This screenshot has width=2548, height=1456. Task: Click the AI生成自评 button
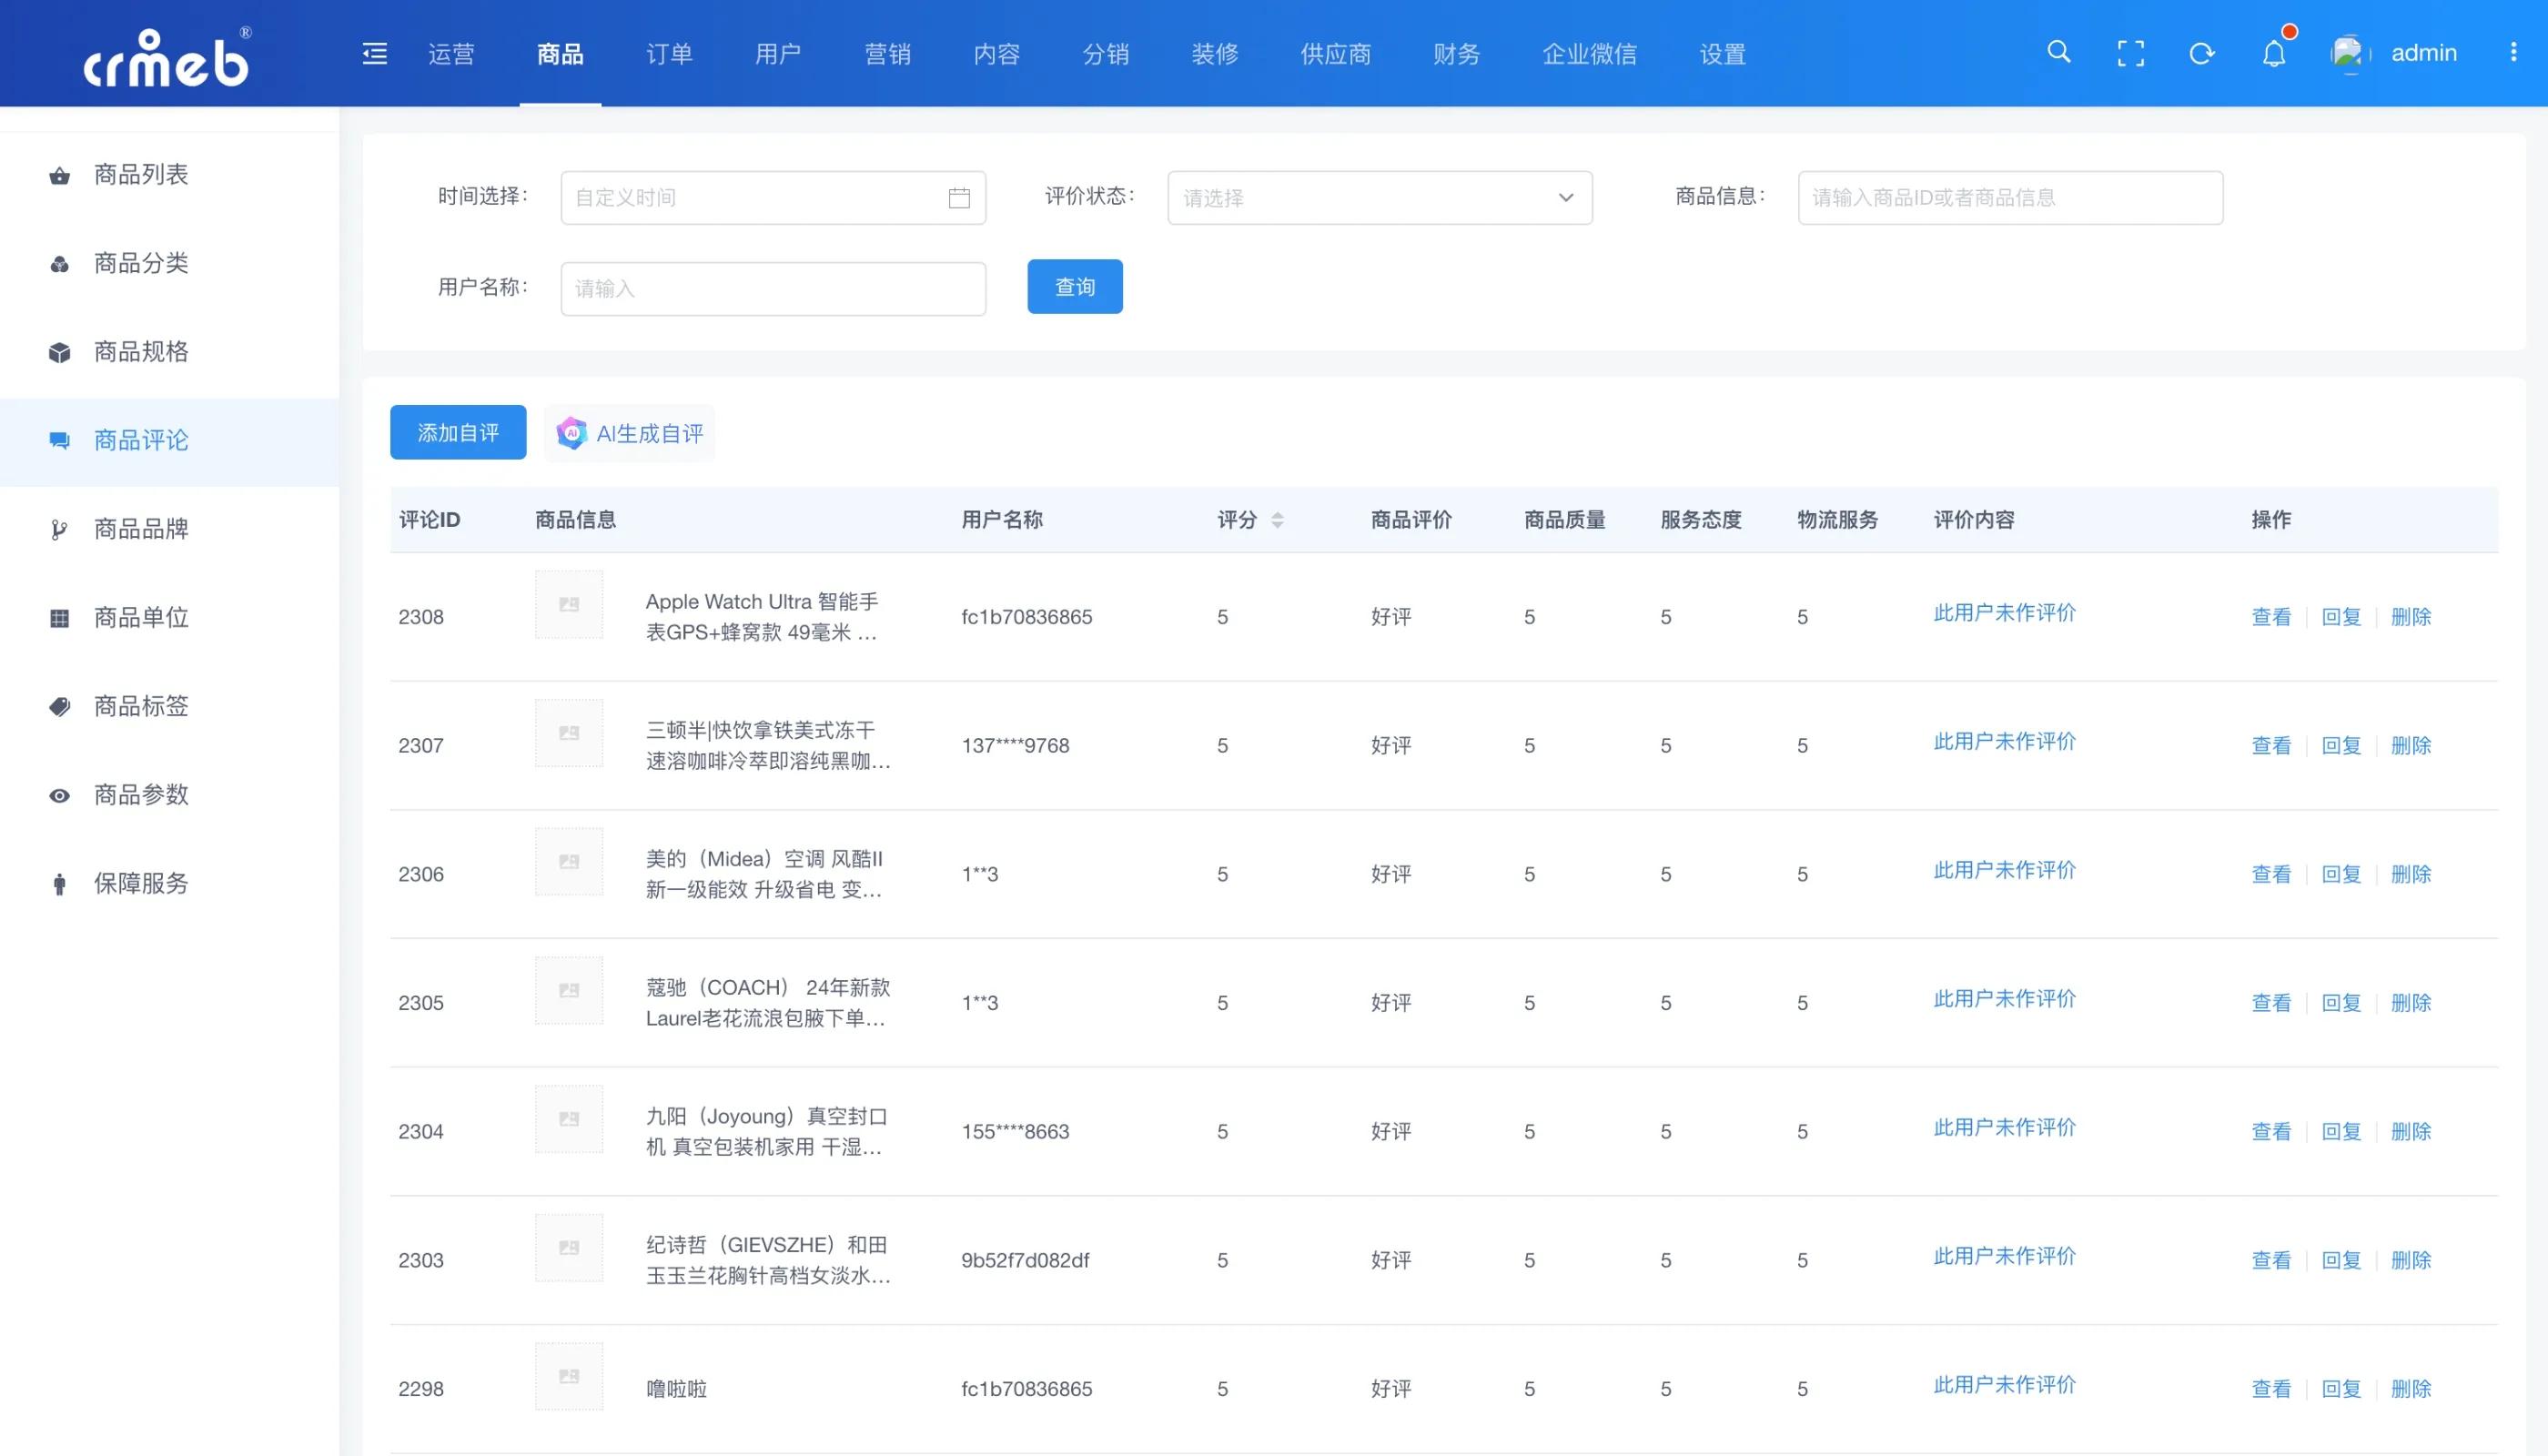point(630,433)
